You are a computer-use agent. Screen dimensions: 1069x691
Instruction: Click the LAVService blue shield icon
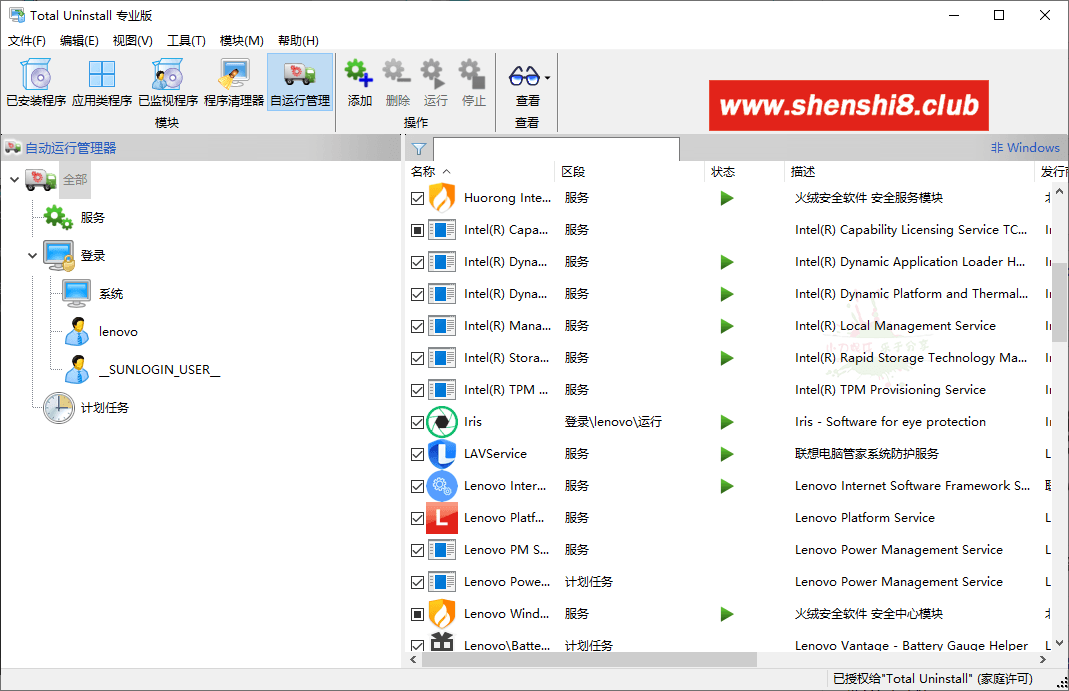click(x=442, y=454)
